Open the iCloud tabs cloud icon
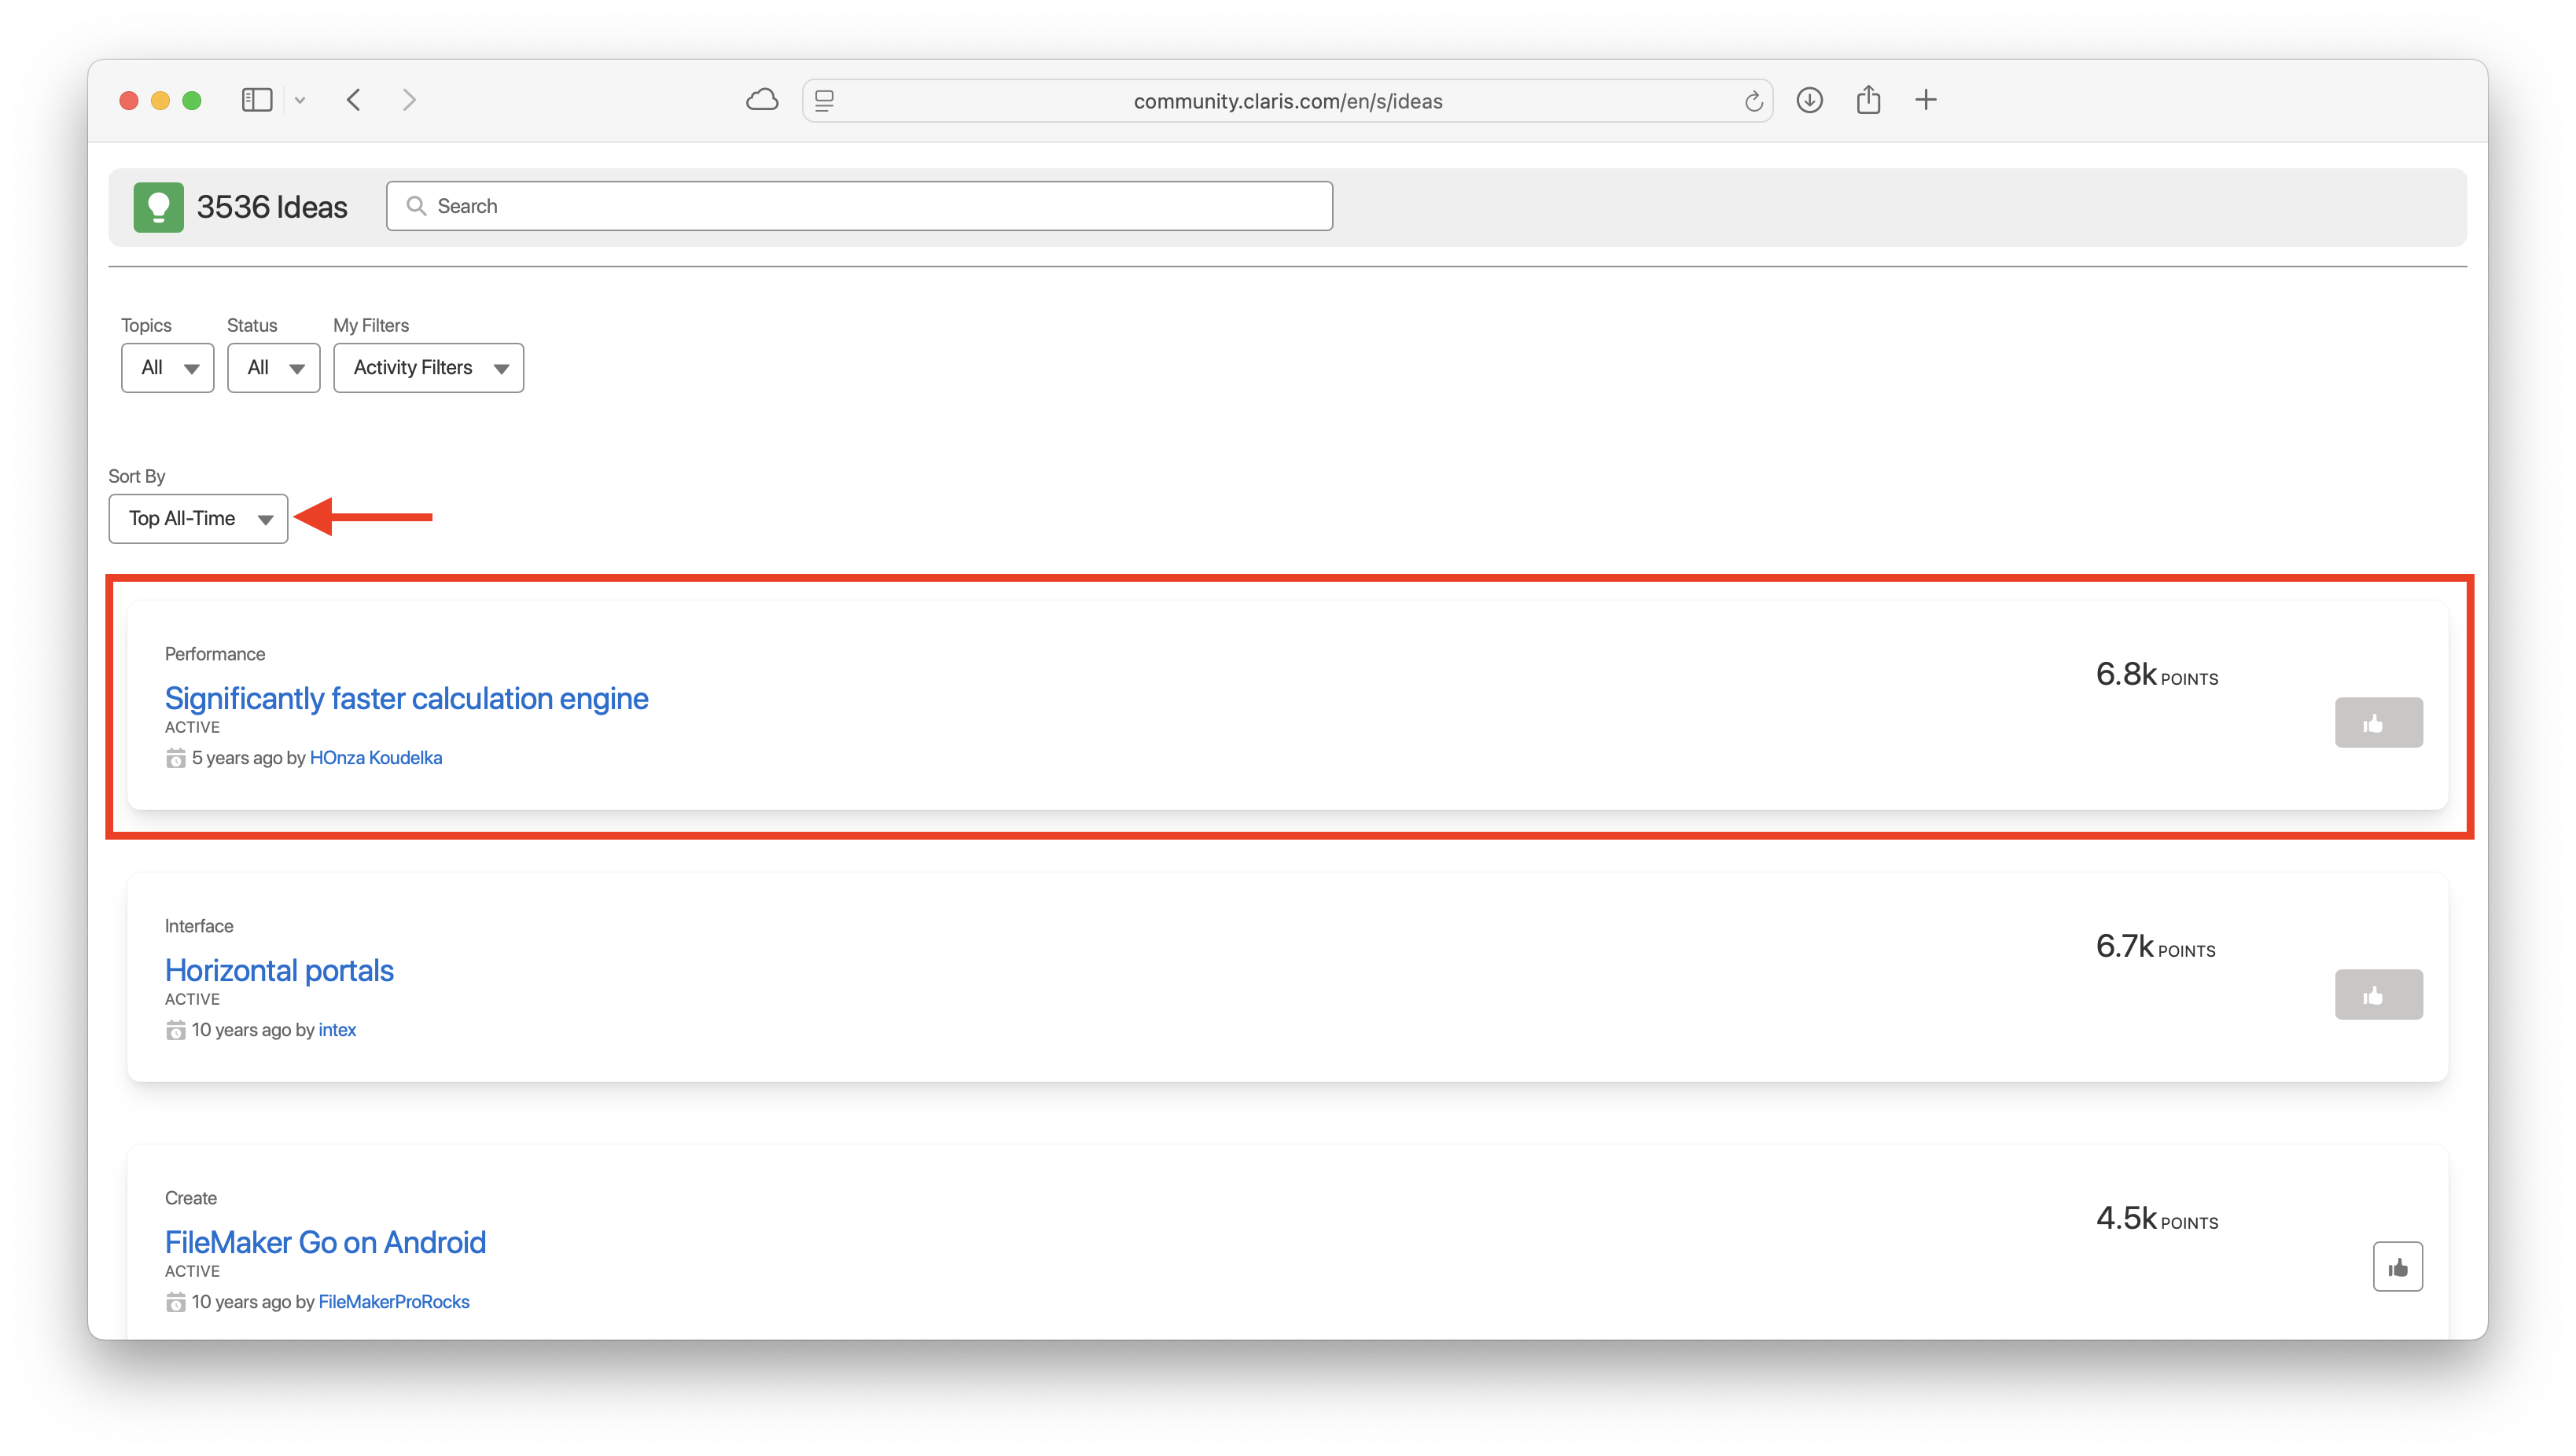Viewport: 2576px width, 1456px height. click(762, 100)
